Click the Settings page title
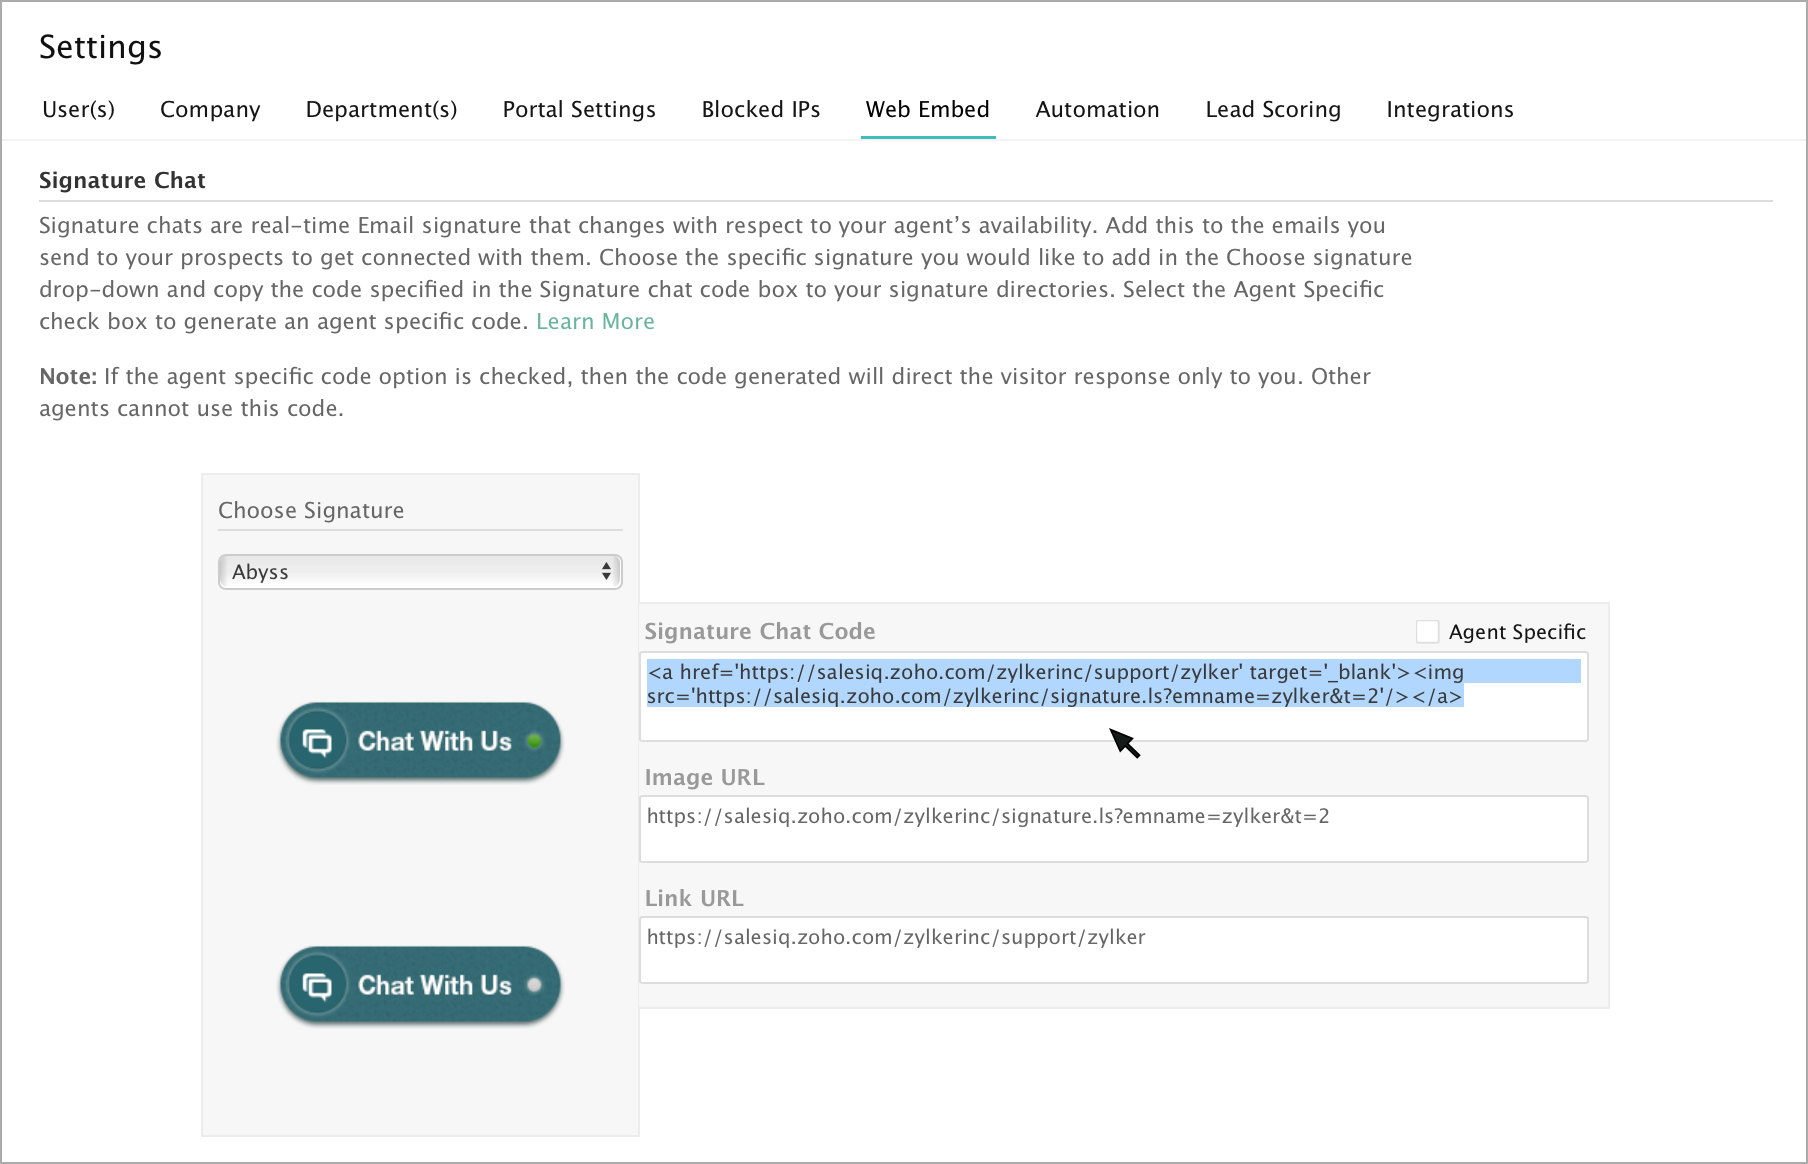The height and width of the screenshot is (1164, 1808). (100, 47)
